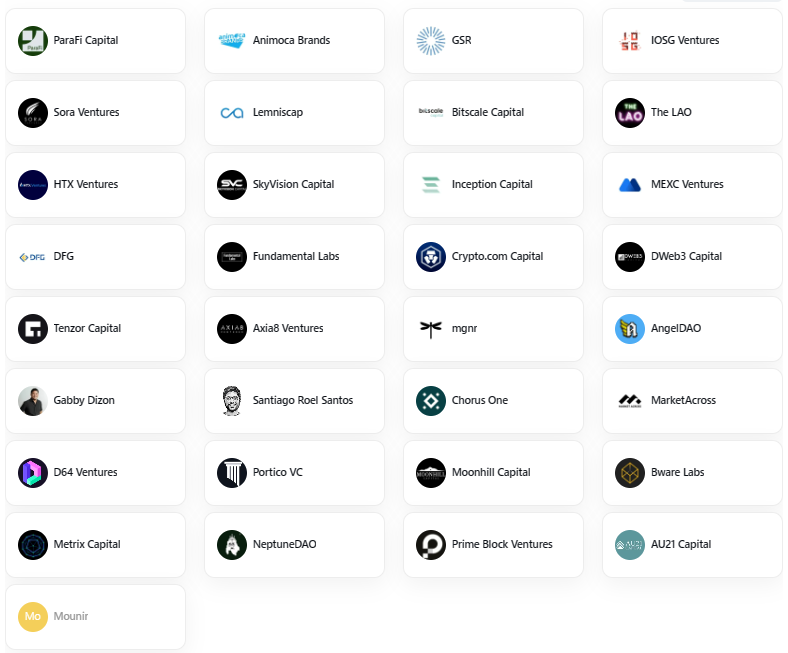Select the Bitscale Capital name text
Viewport: 788px width, 653px height.
coord(487,113)
